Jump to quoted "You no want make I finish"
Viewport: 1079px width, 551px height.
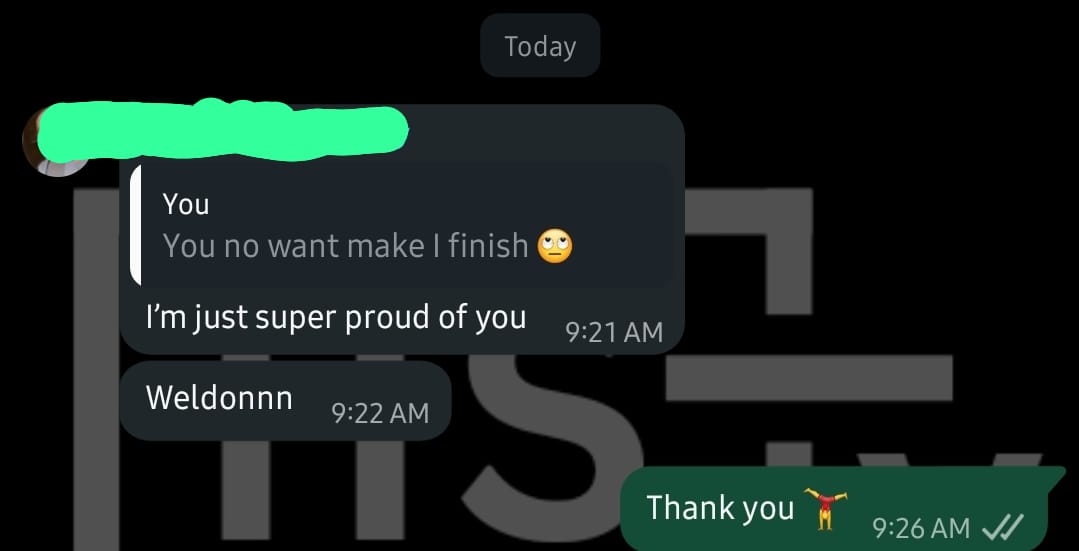345,246
